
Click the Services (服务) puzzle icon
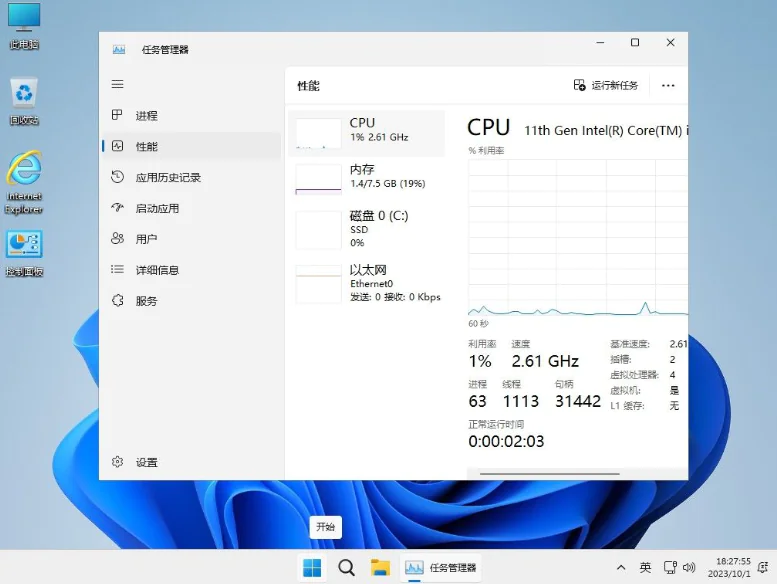coord(117,300)
